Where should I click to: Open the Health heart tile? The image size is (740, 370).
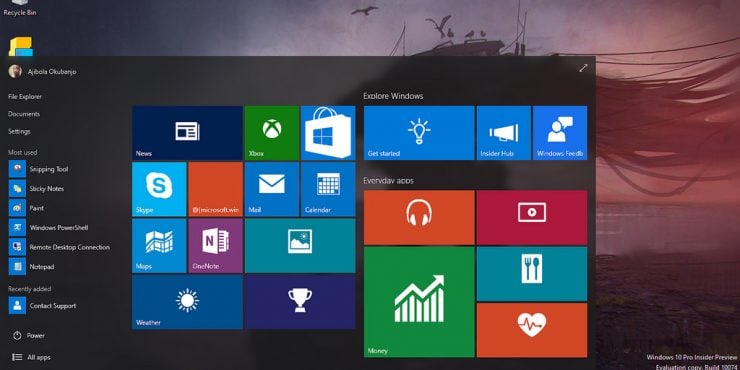pos(532,330)
